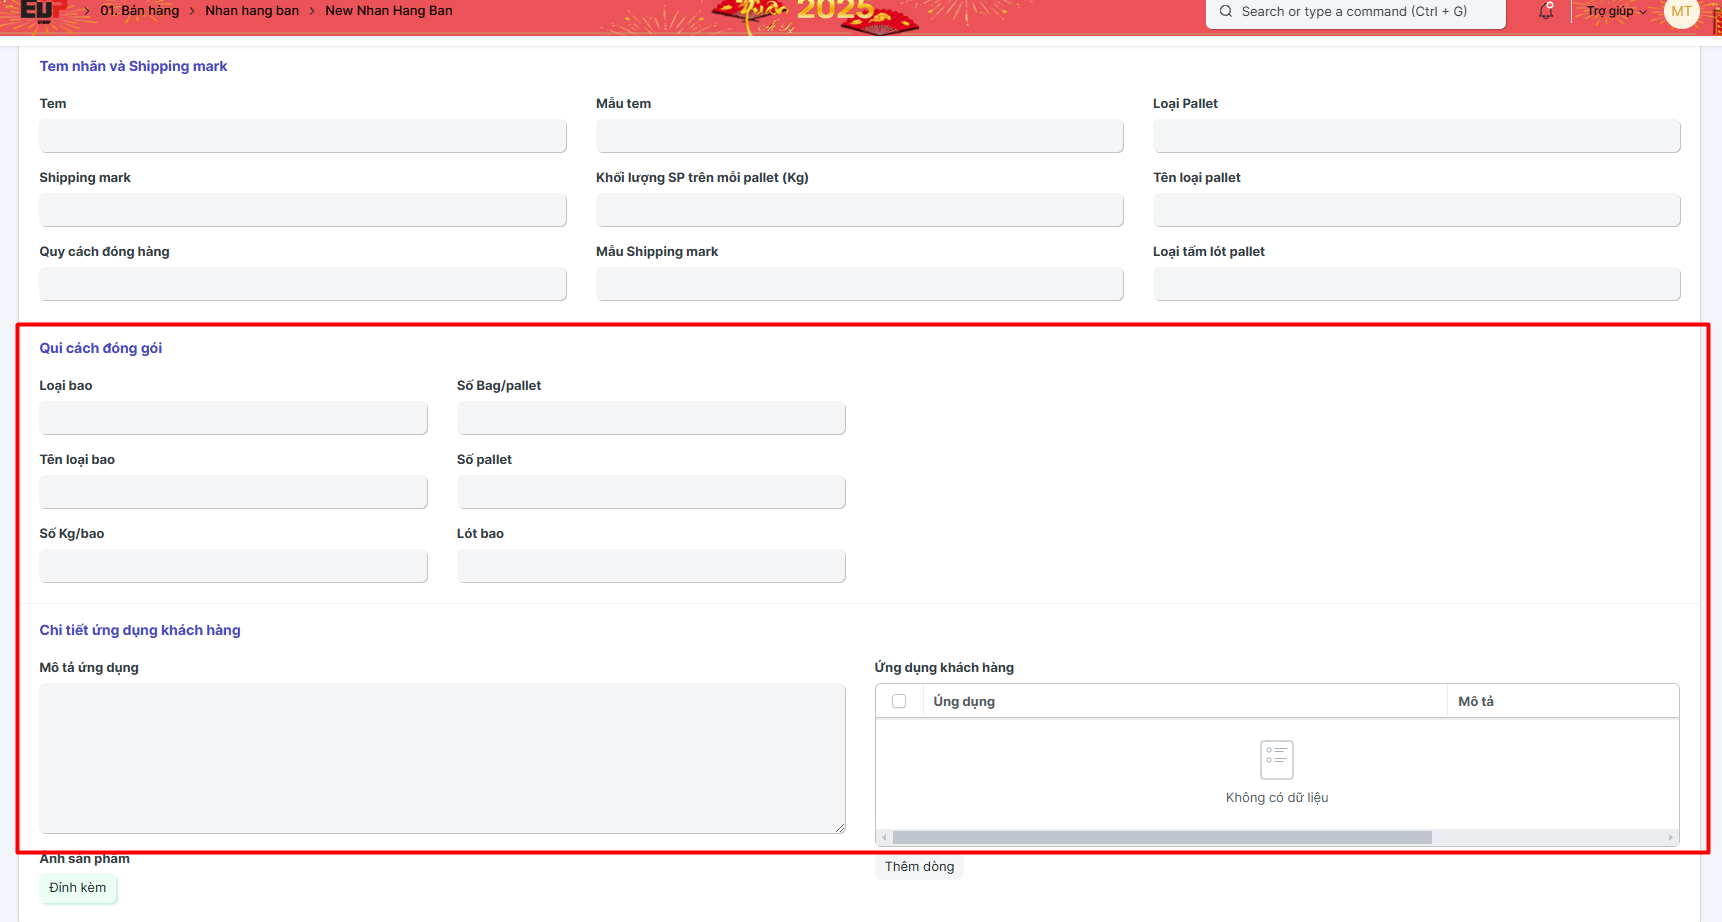Open the Loại Pallet link field

click(1416, 136)
